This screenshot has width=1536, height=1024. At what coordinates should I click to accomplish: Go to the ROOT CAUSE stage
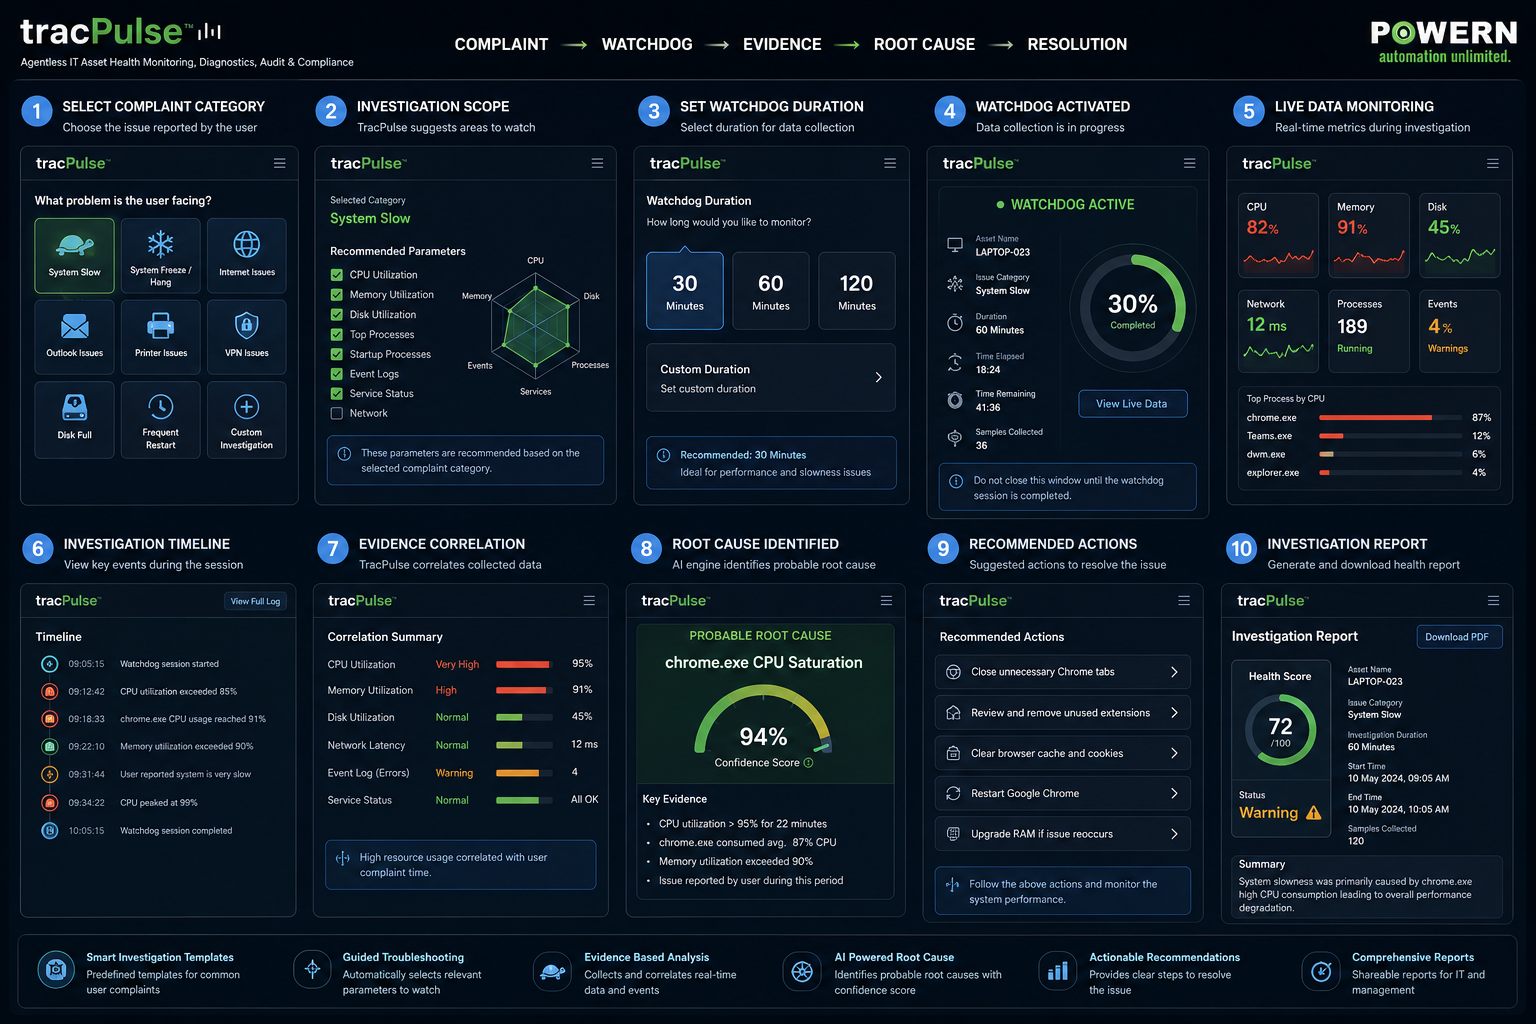coord(924,44)
